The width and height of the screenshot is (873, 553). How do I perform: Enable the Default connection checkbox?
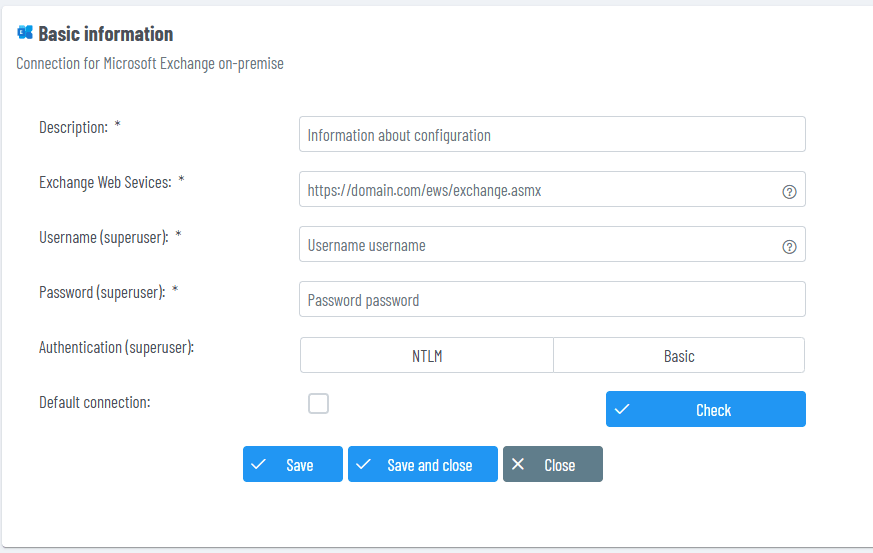point(318,404)
